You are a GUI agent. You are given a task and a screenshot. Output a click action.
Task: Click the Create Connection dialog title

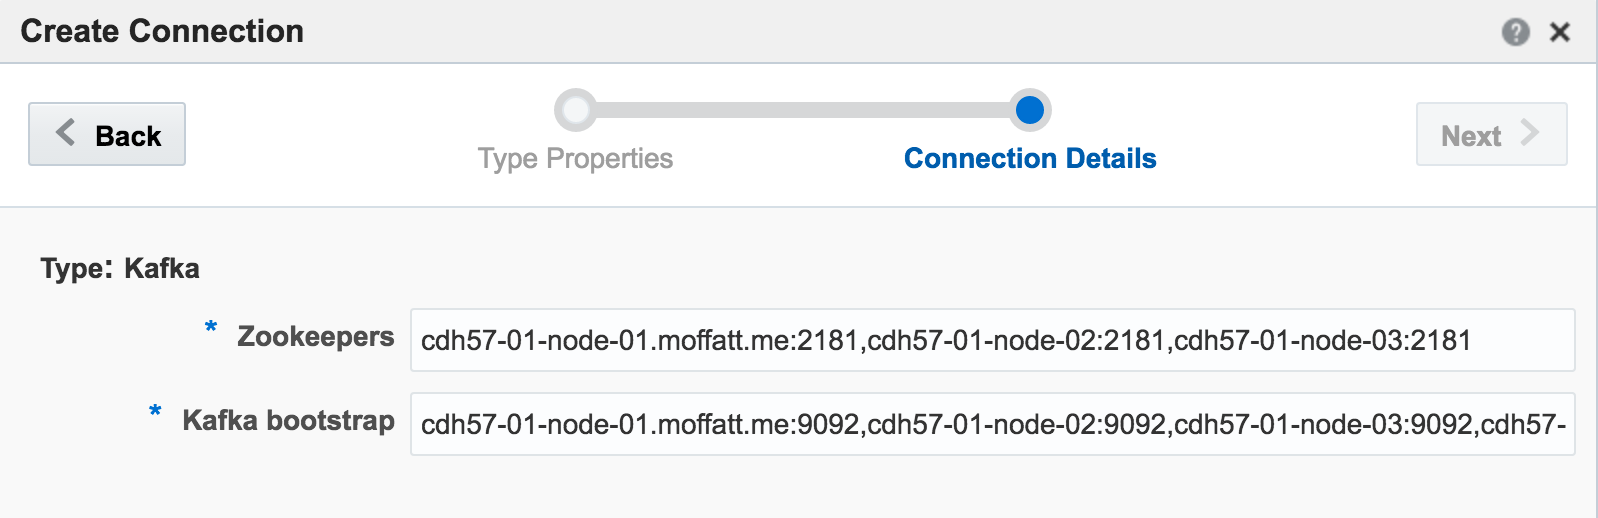point(162,31)
